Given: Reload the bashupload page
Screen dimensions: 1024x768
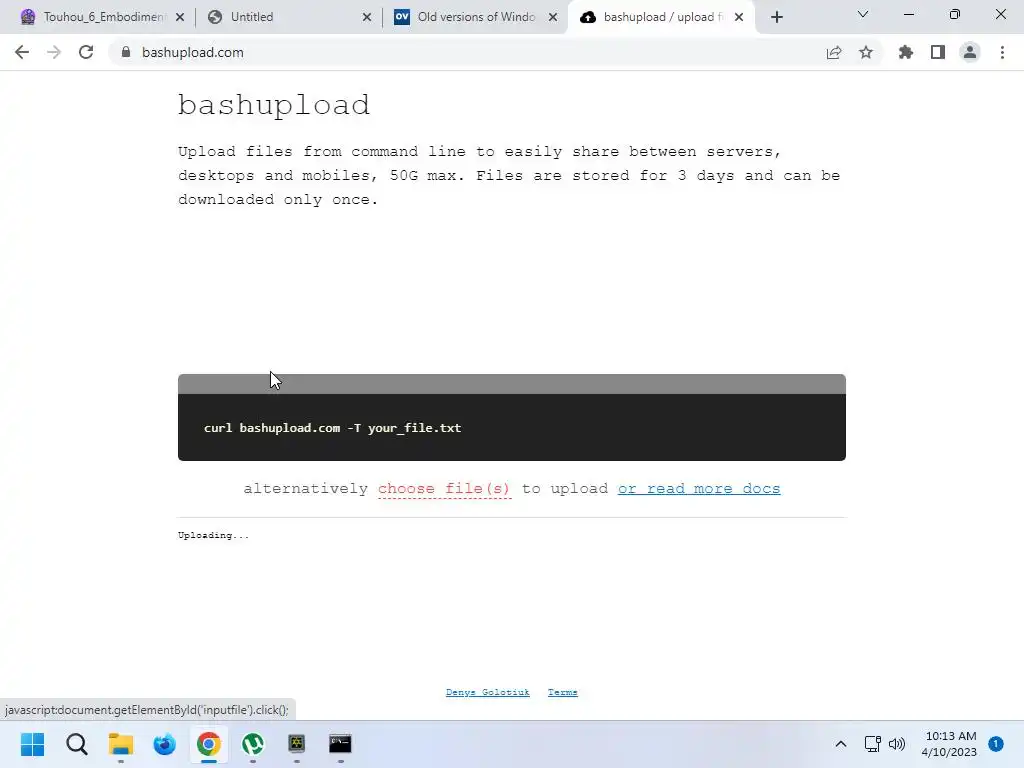Looking at the screenshot, I should point(86,52).
